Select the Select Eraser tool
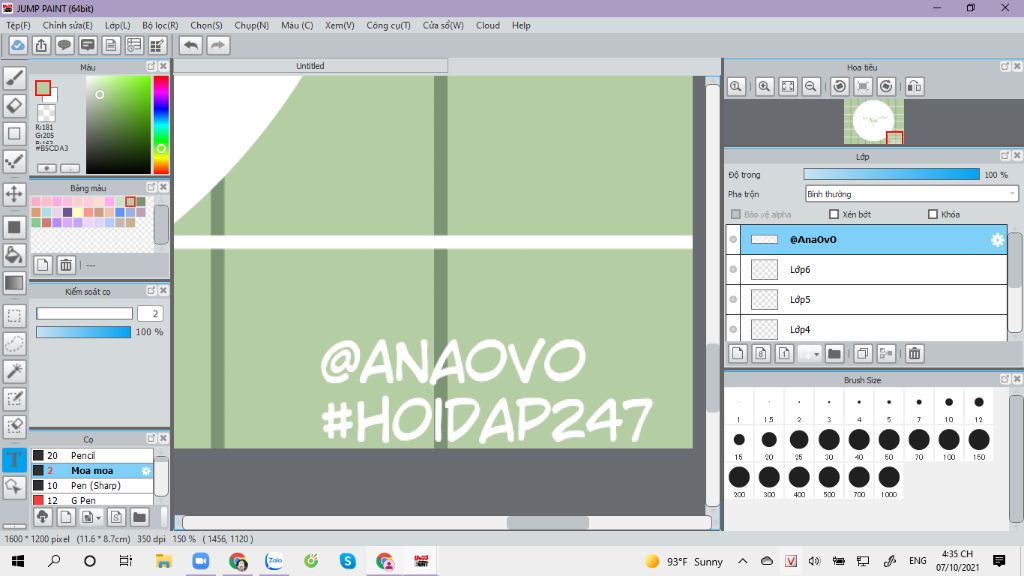This screenshot has height=576, width=1024. 14,426
